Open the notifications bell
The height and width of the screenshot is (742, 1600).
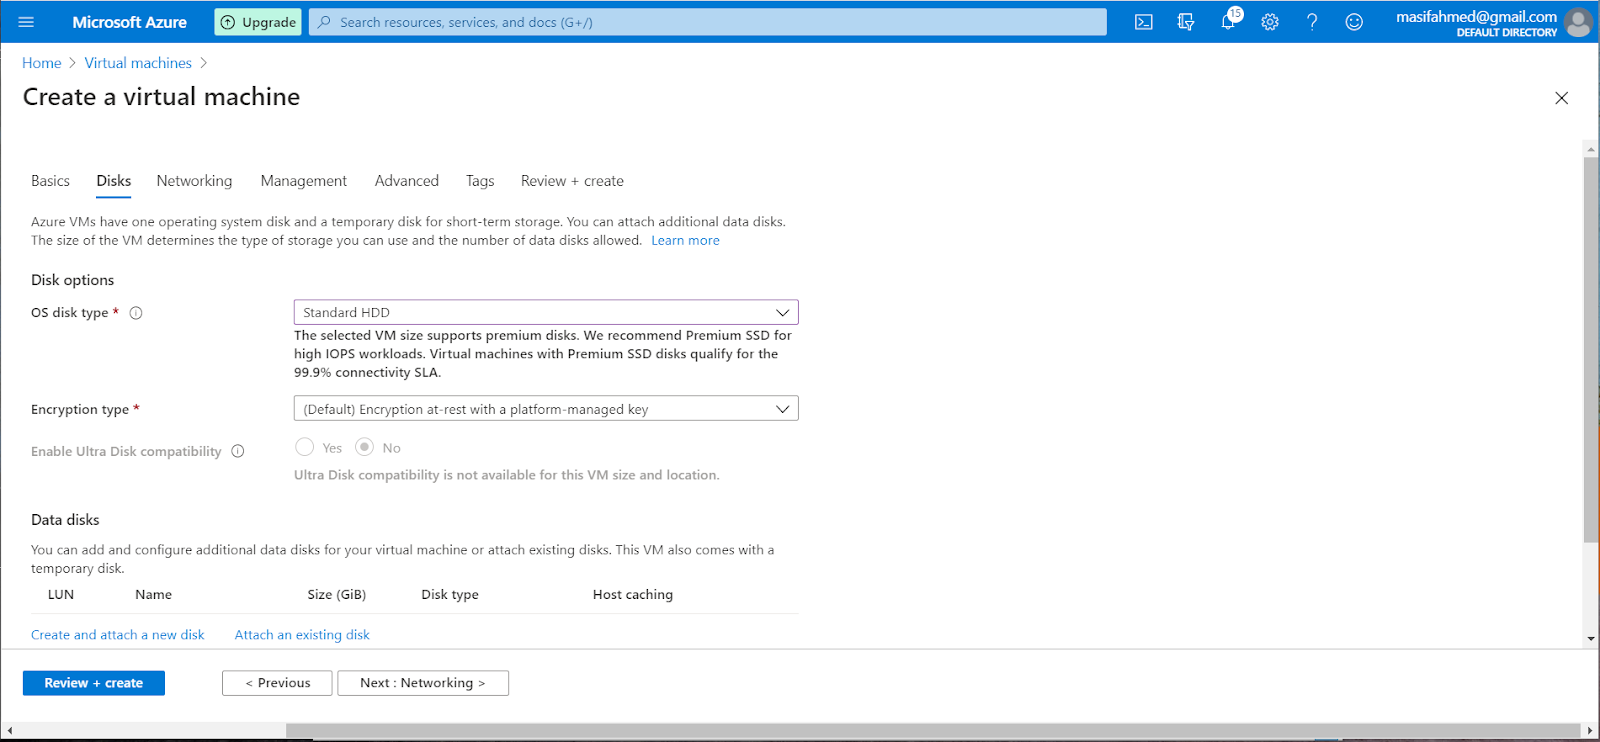click(x=1229, y=21)
